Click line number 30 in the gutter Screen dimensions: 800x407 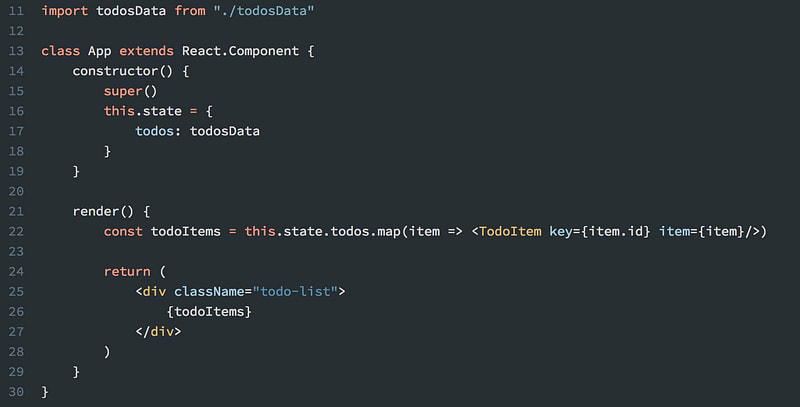click(x=16, y=392)
